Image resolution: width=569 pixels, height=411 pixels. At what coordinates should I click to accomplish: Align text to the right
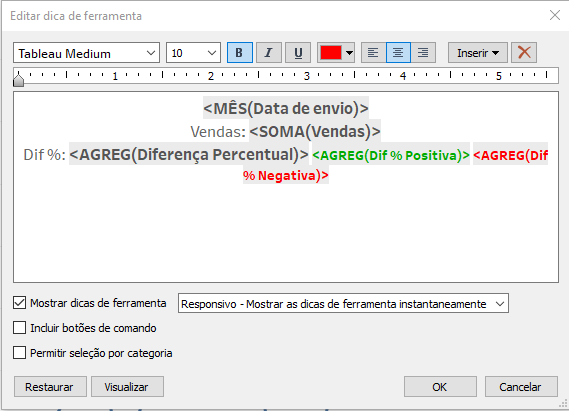tap(423, 53)
